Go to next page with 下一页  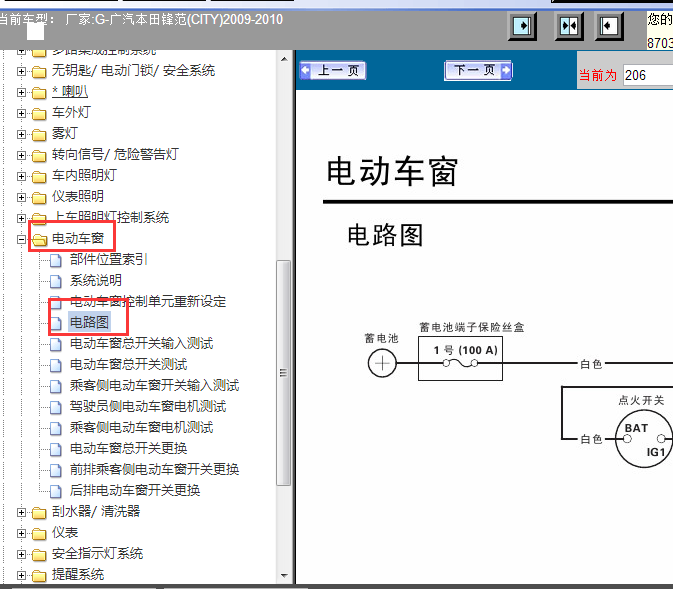click(478, 70)
